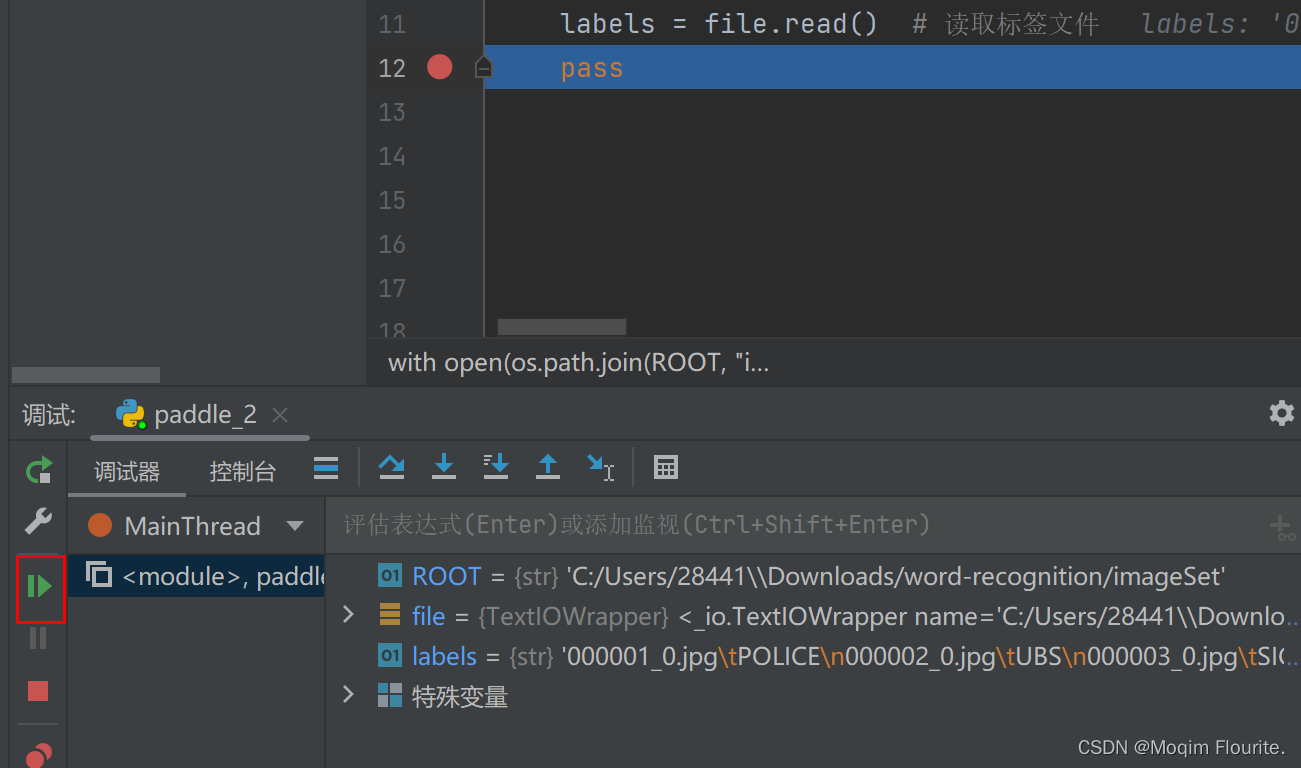Pause the running program
The width and height of the screenshot is (1301, 768).
coord(38,638)
